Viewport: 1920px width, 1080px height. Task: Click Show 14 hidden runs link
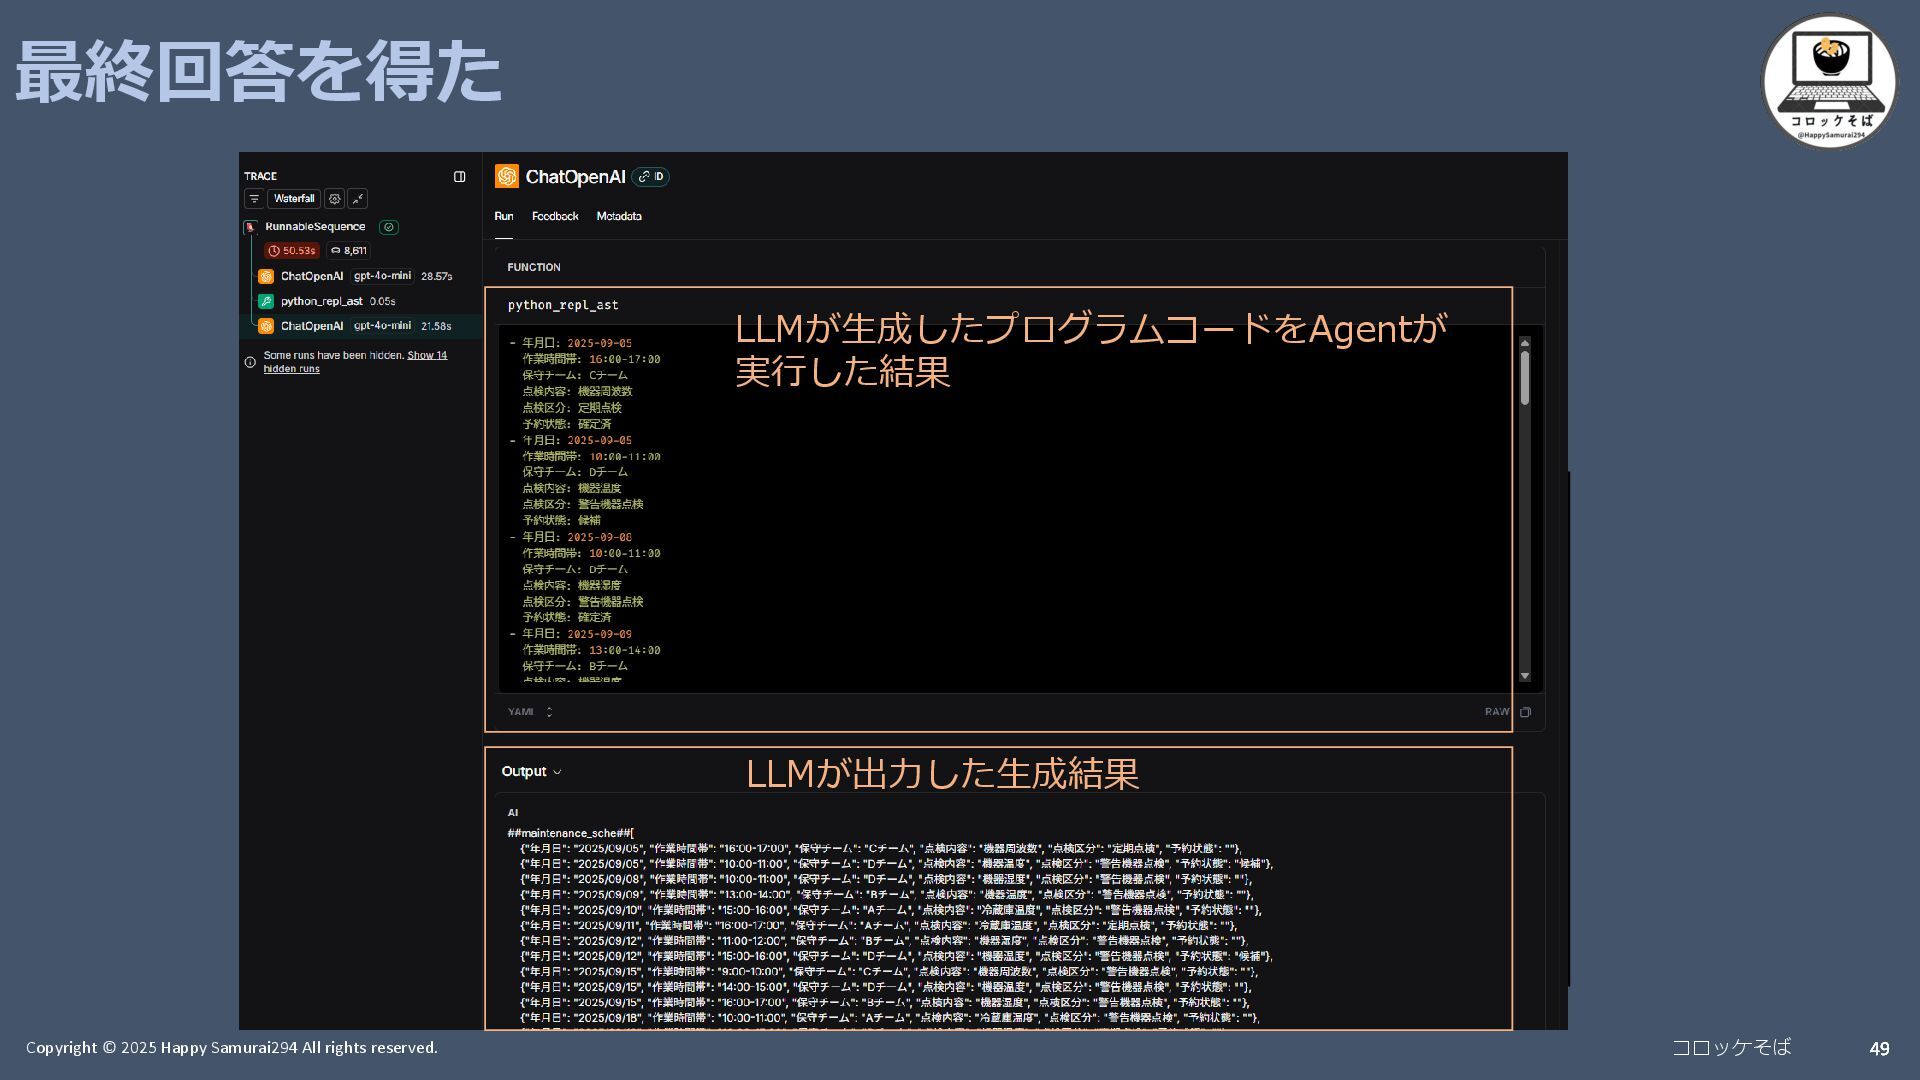[x=427, y=355]
